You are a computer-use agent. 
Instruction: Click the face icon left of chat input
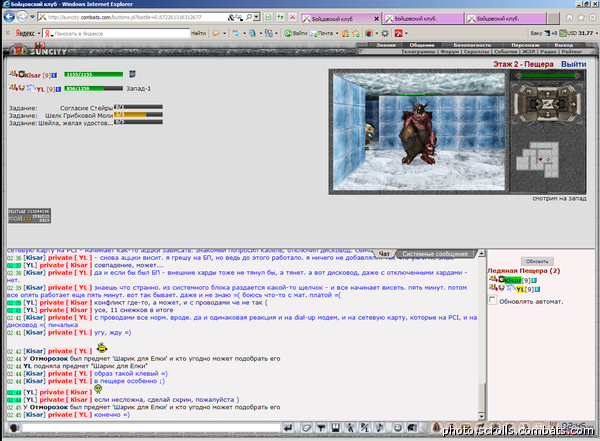pyautogui.click(x=14, y=428)
